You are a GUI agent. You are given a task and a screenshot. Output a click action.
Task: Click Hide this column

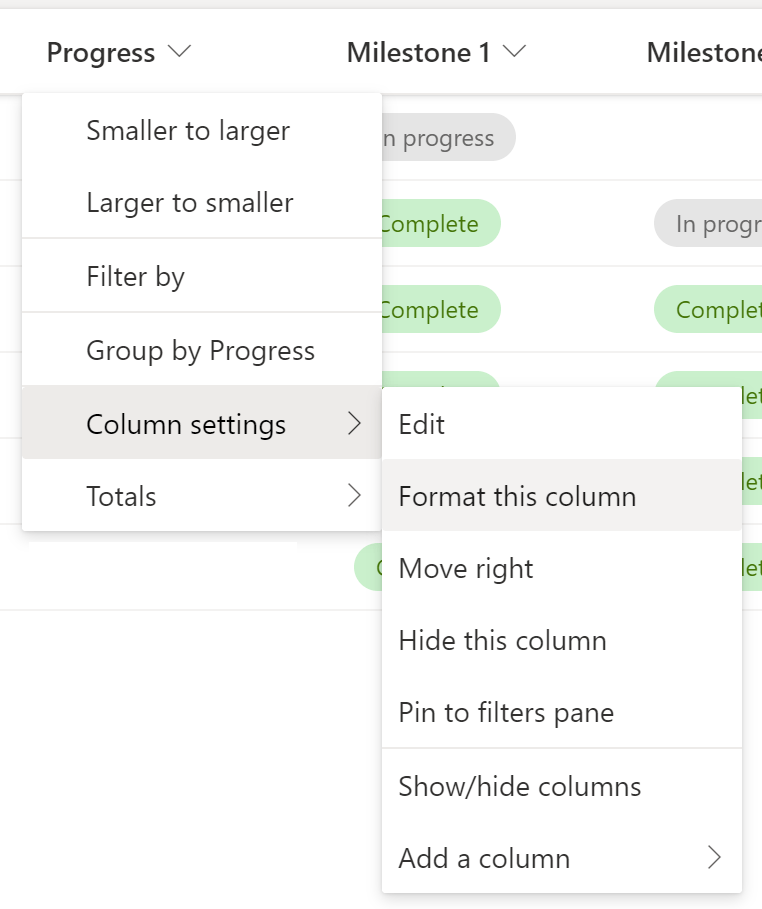coord(502,641)
